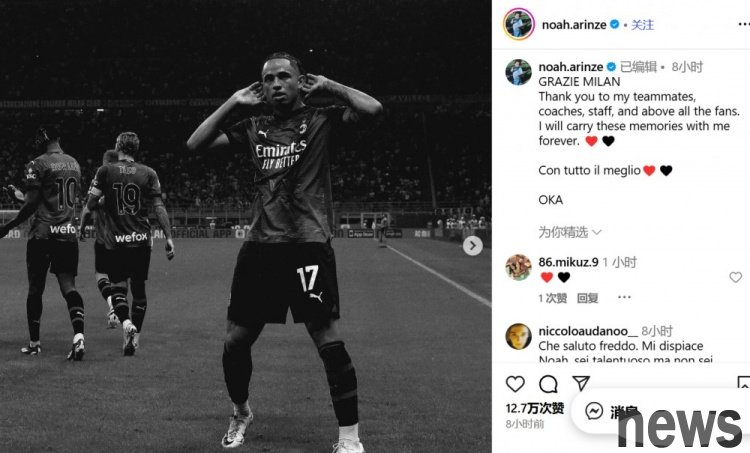Open the 86.mikuz.9 profile avatar
Viewport: 750px width, 453px height.
click(x=518, y=267)
